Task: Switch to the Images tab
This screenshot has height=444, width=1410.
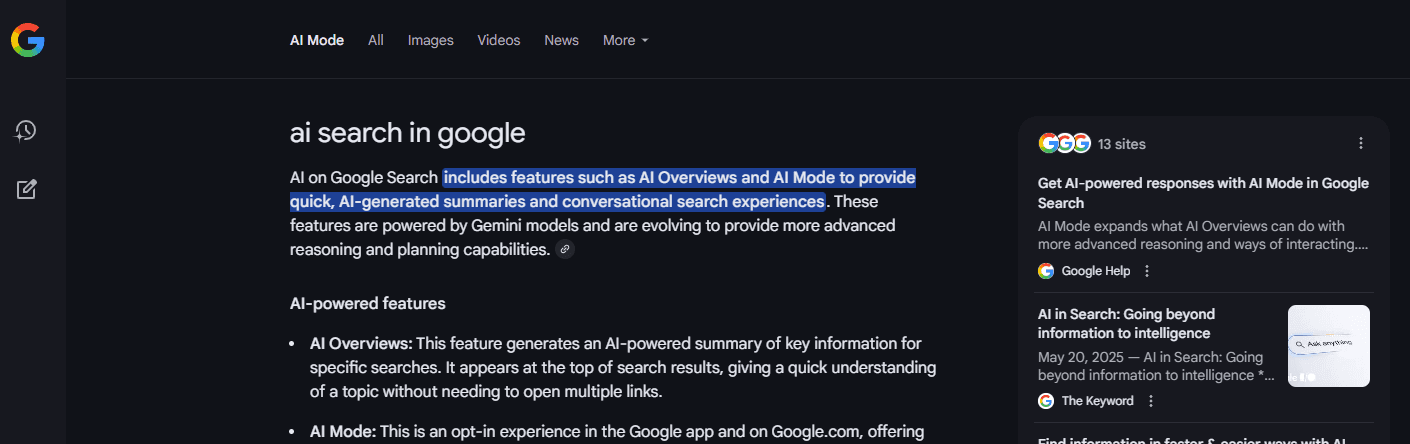Action: 431,40
